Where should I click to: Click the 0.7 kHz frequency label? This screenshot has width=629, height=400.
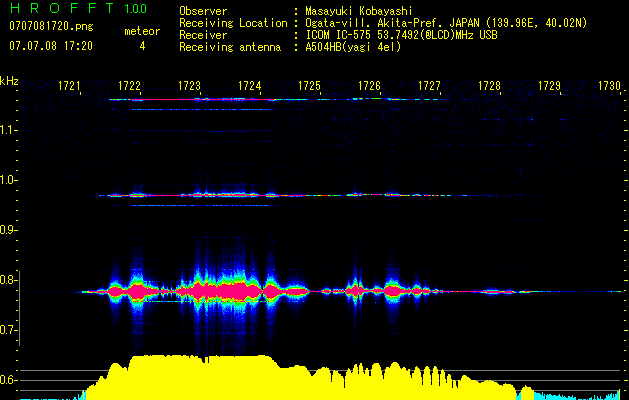tap(8, 330)
